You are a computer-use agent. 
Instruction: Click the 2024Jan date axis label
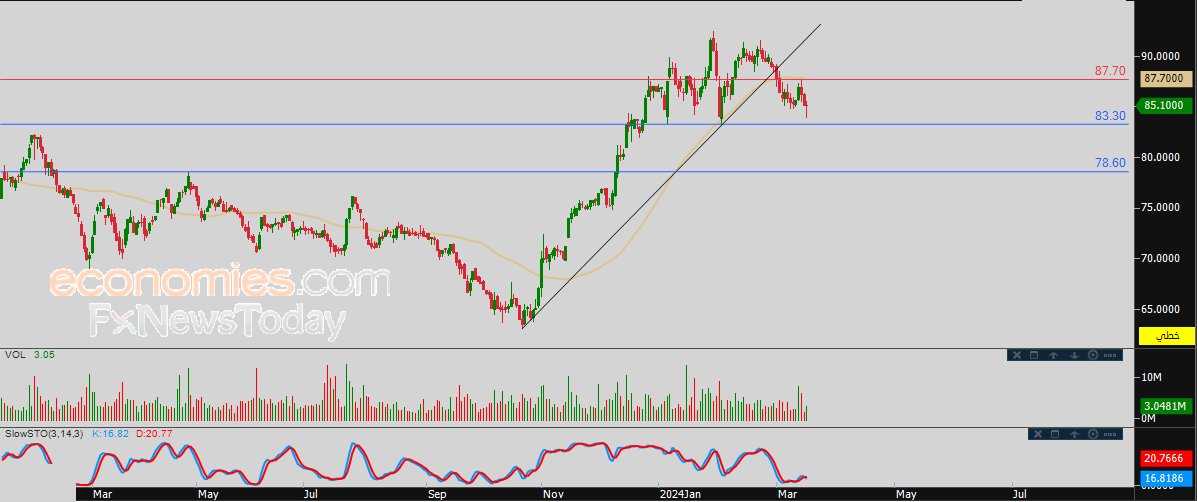682,494
